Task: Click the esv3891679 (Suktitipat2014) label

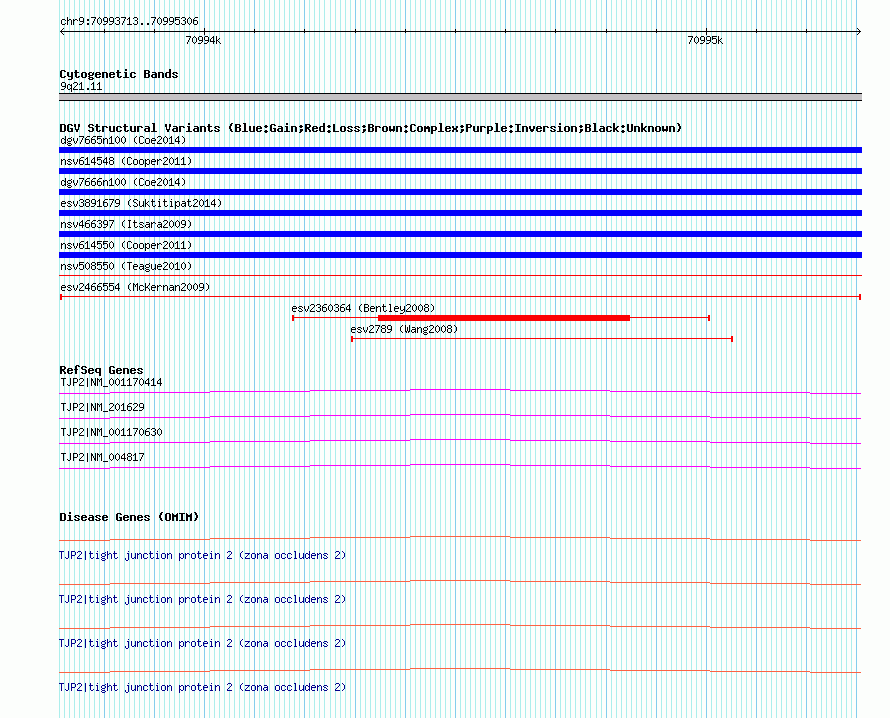Action: (x=141, y=203)
